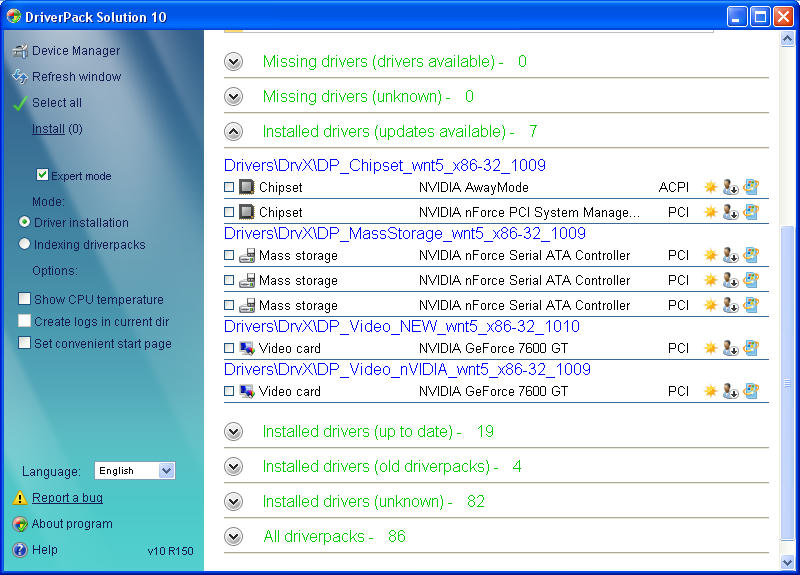Expand Installed drivers (old driverpacks) arrow
This screenshot has width=800, height=575.
[x=234, y=466]
